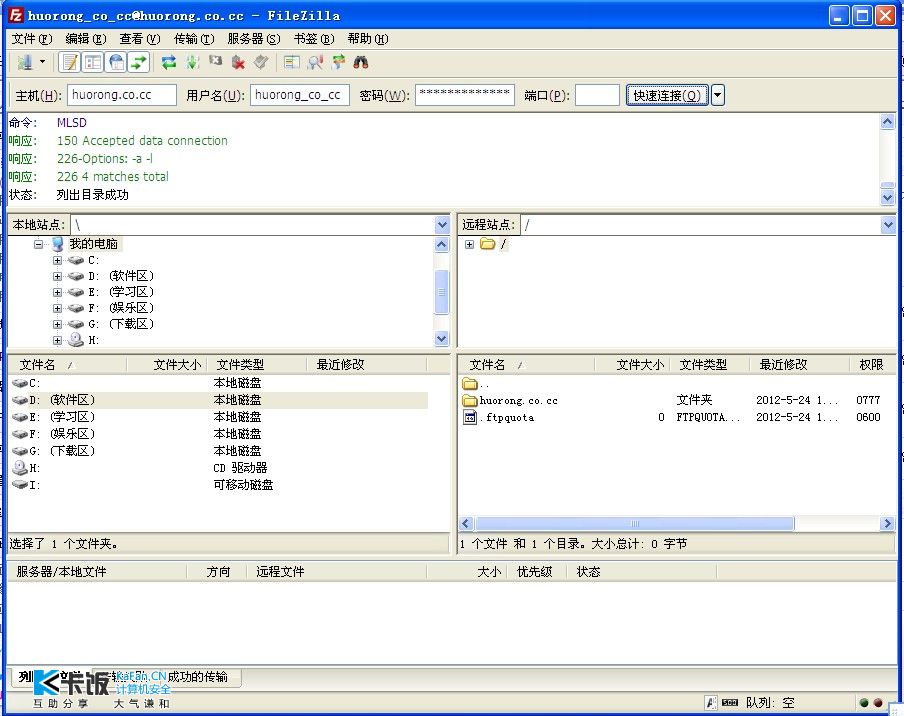Click speed limits status bar icon
Image resolution: width=904 pixels, height=716 pixels.
click(729, 703)
